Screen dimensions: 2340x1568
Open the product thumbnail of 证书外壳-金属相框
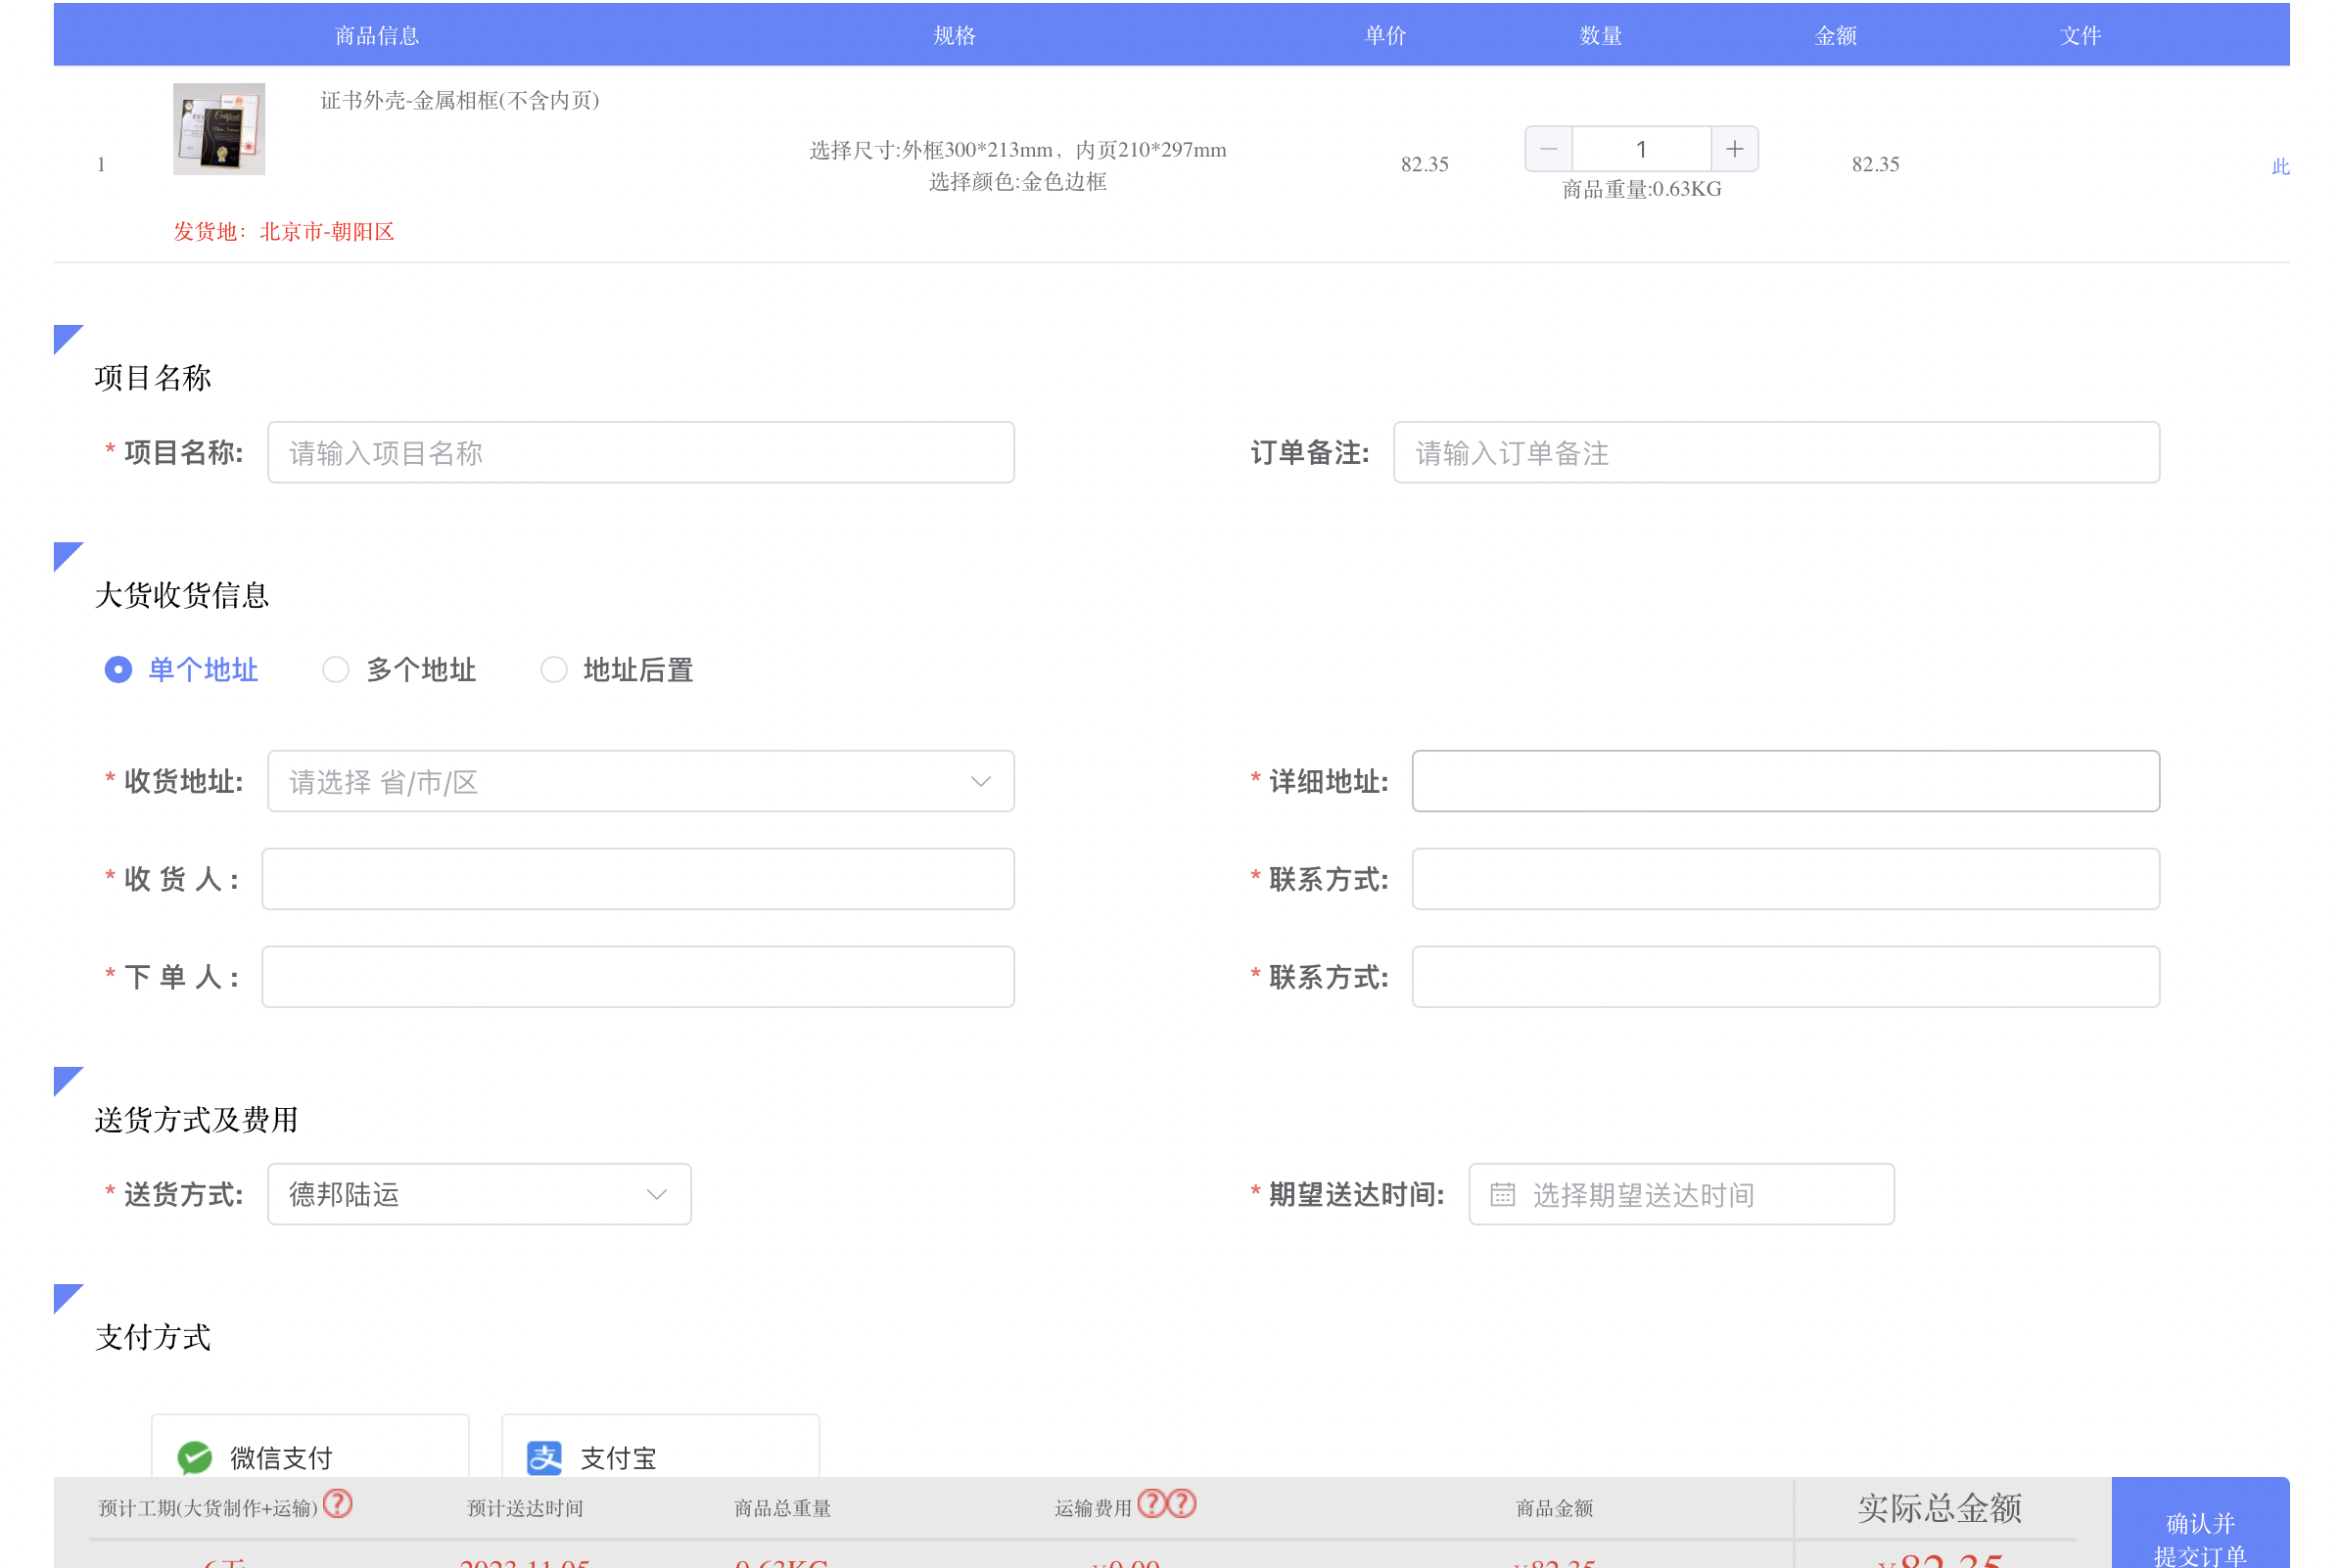tap(219, 129)
